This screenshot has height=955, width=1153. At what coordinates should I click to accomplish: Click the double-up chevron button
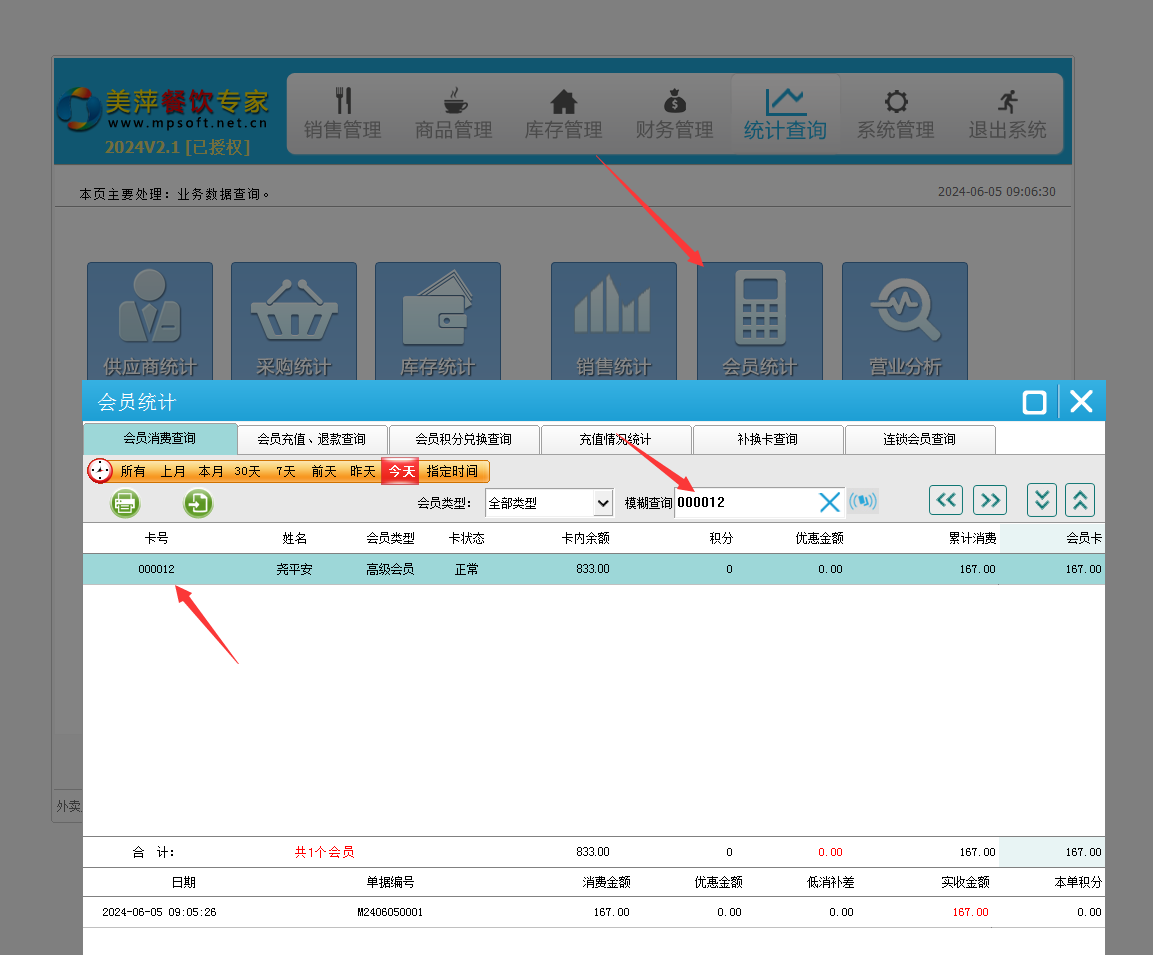(x=1080, y=500)
